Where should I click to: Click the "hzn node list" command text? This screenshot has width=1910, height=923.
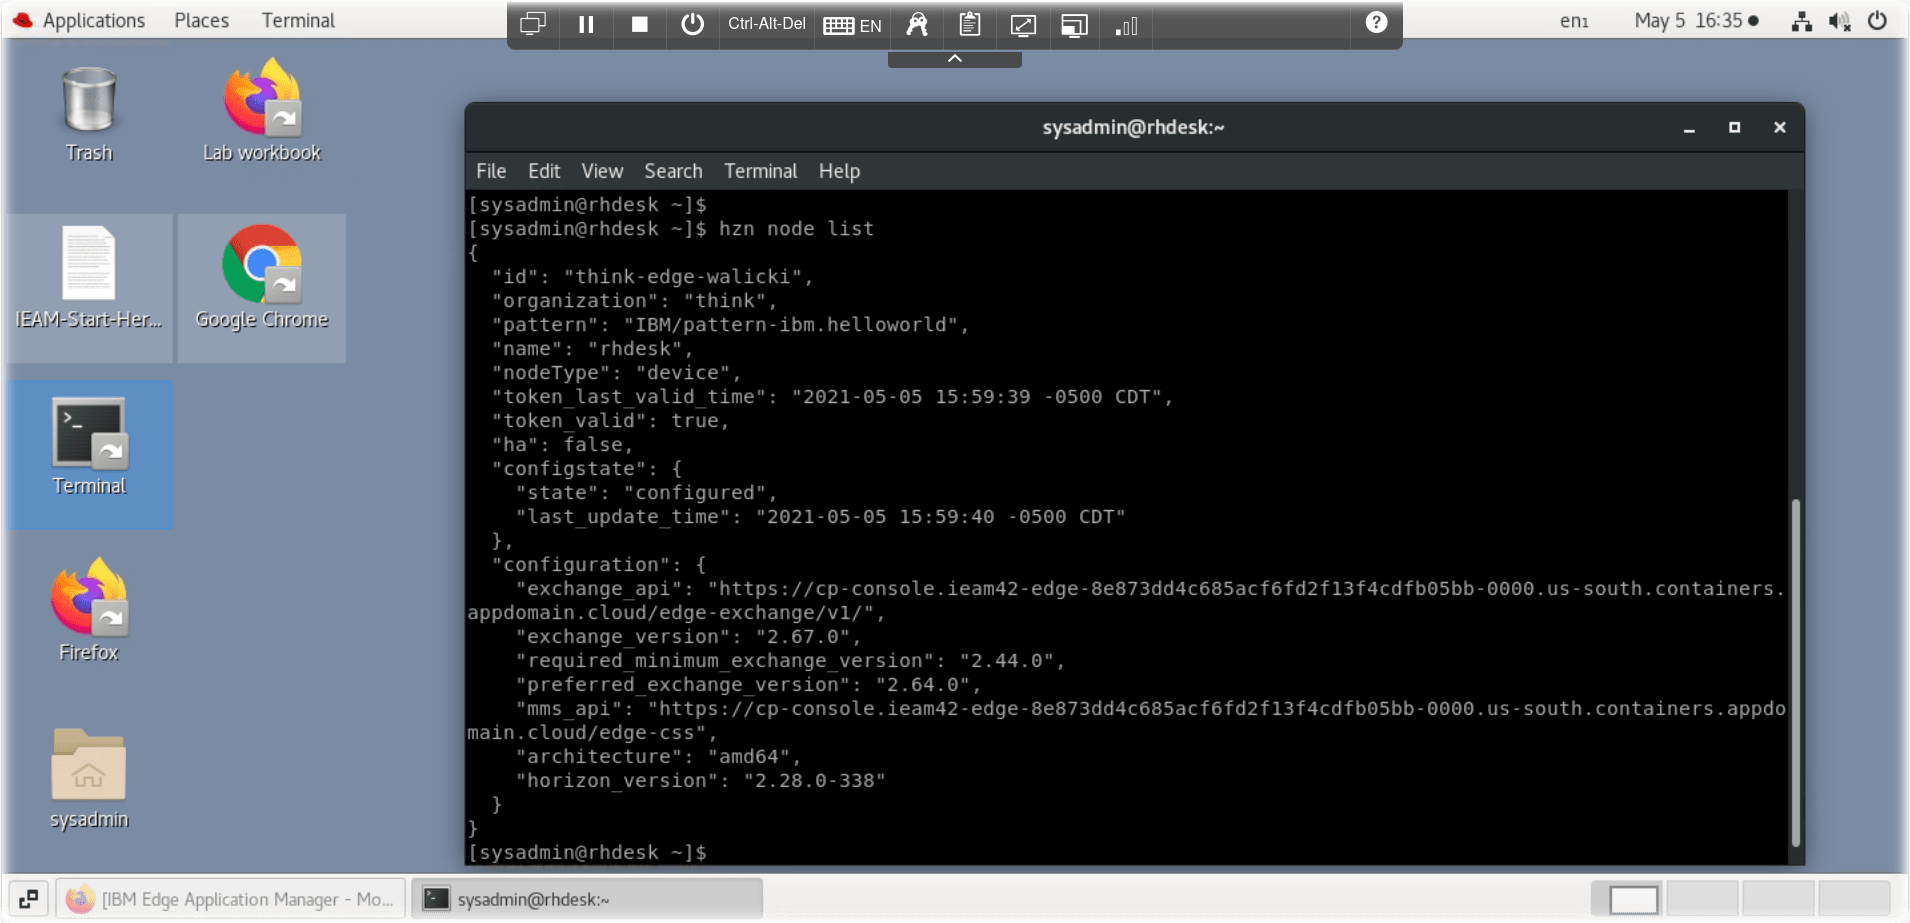pyautogui.click(x=796, y=229)
